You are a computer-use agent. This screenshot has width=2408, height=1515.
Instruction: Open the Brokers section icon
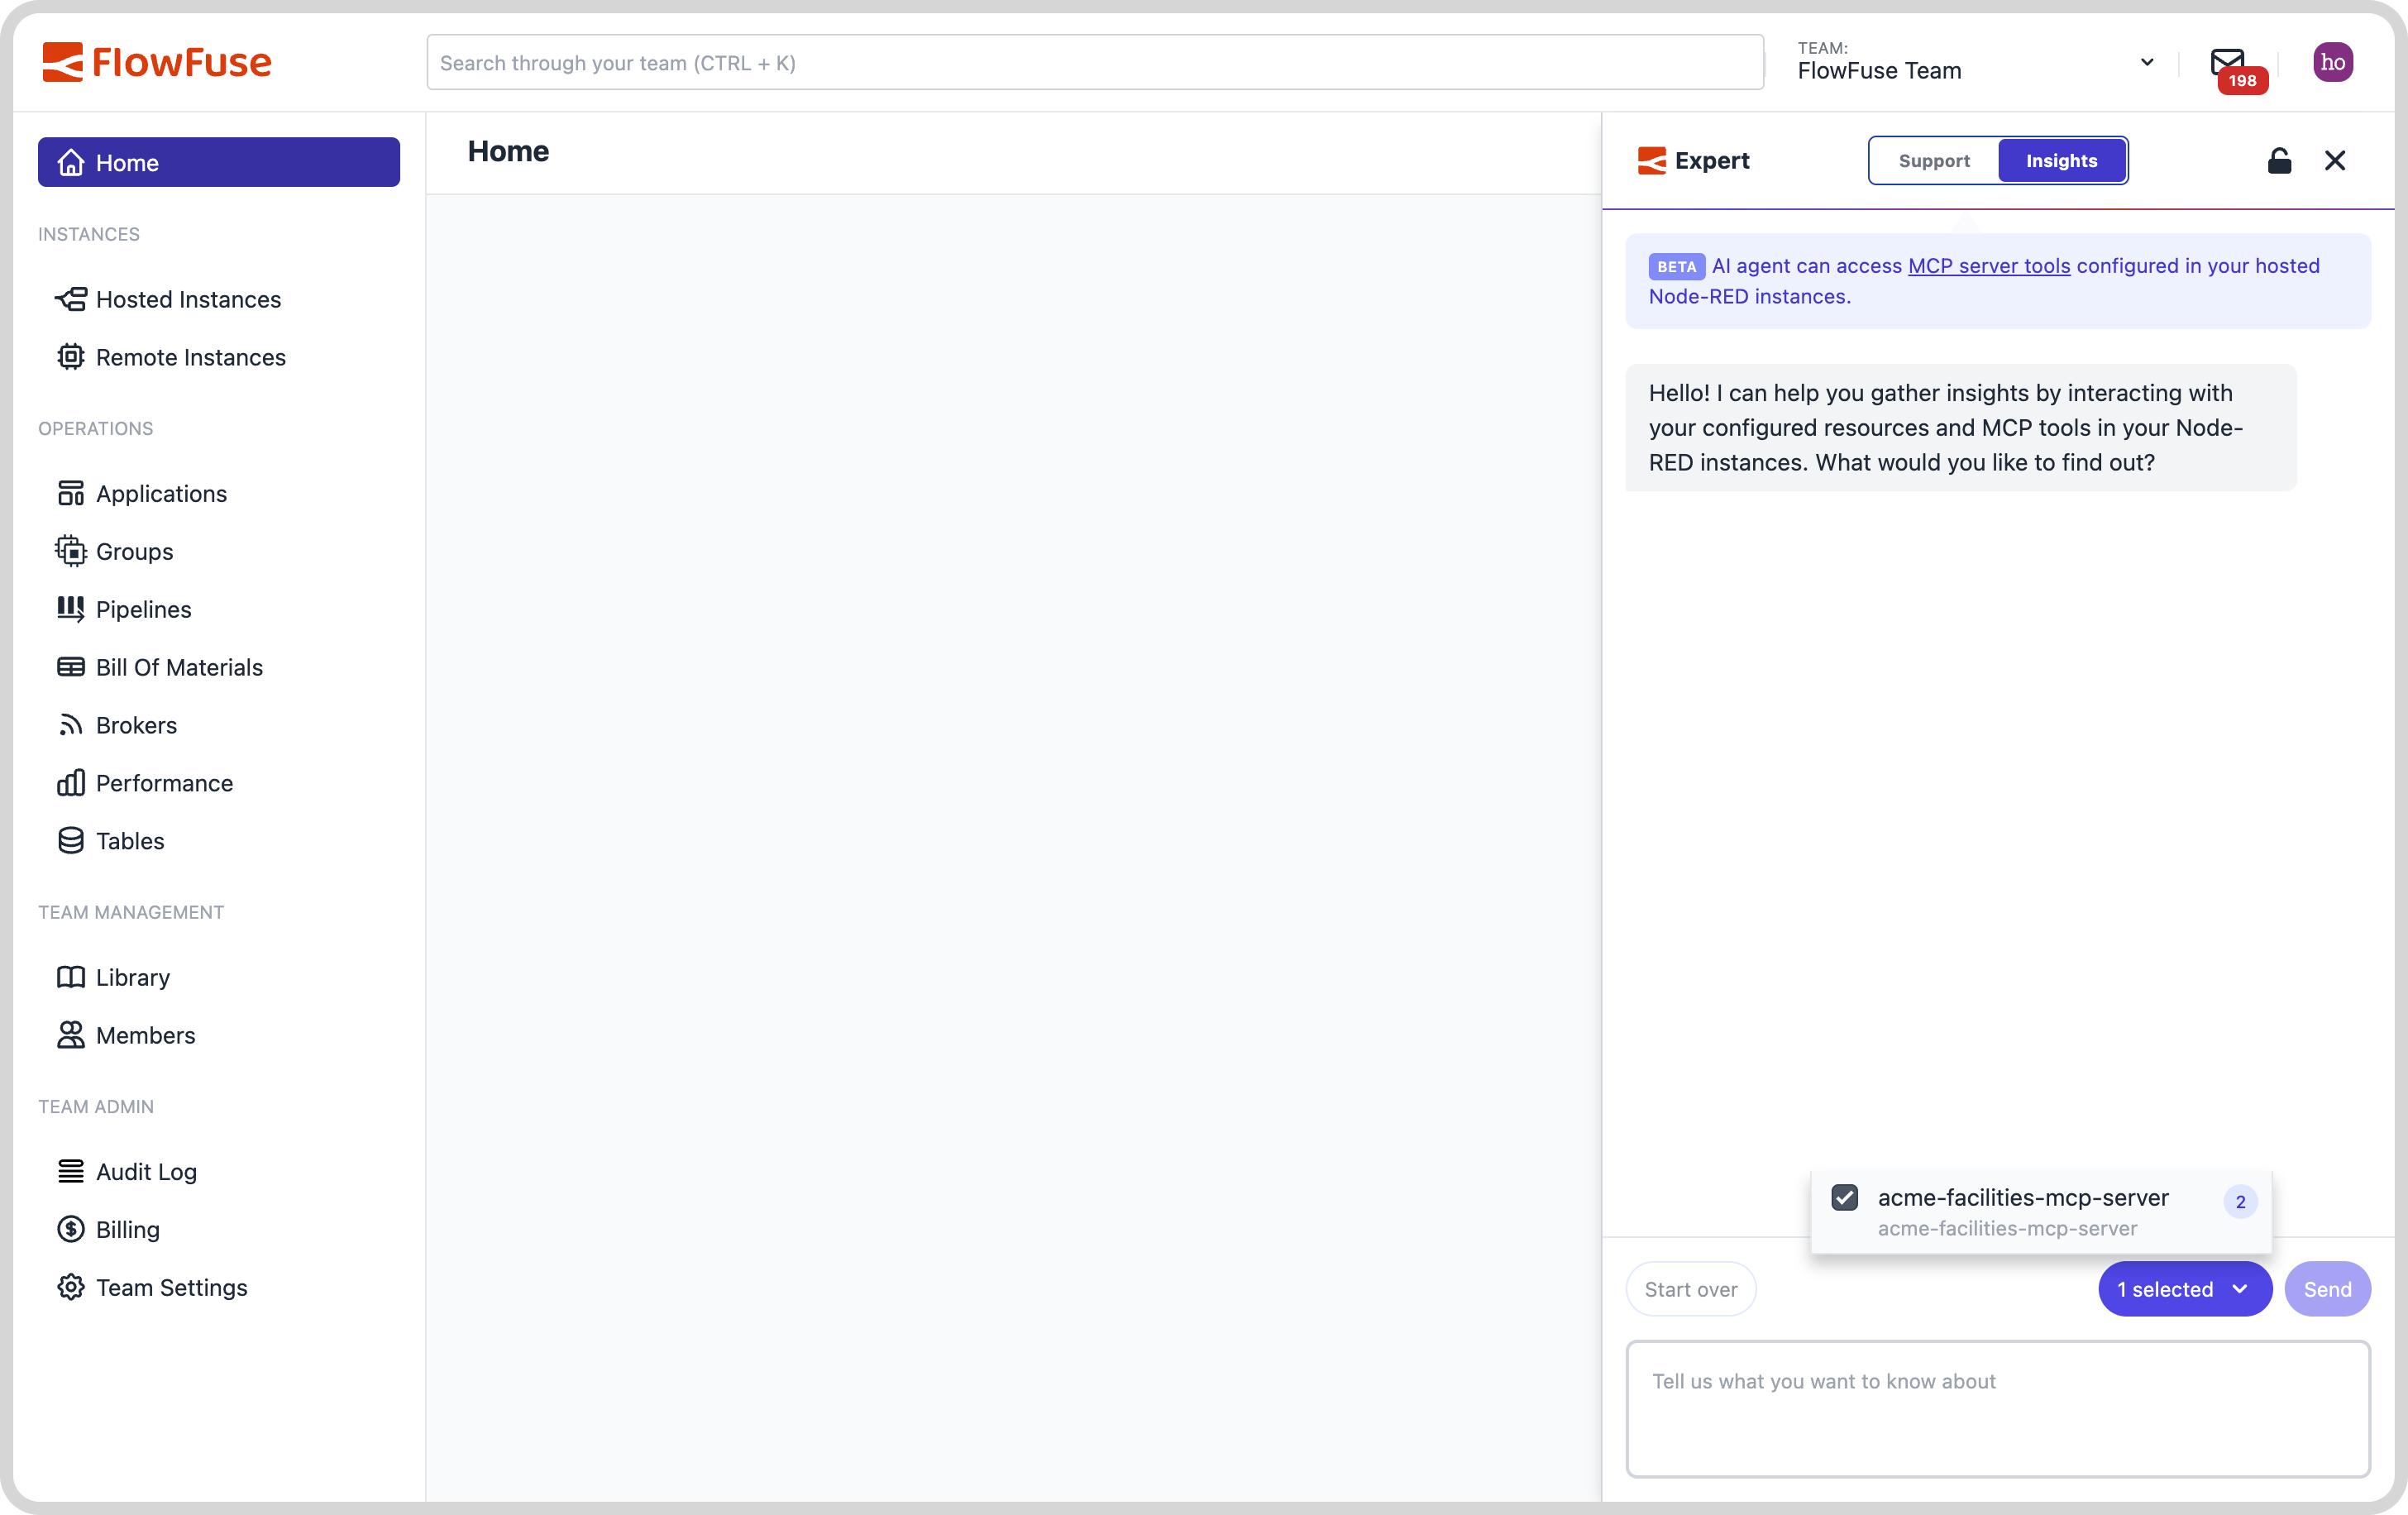coord(71,725)
